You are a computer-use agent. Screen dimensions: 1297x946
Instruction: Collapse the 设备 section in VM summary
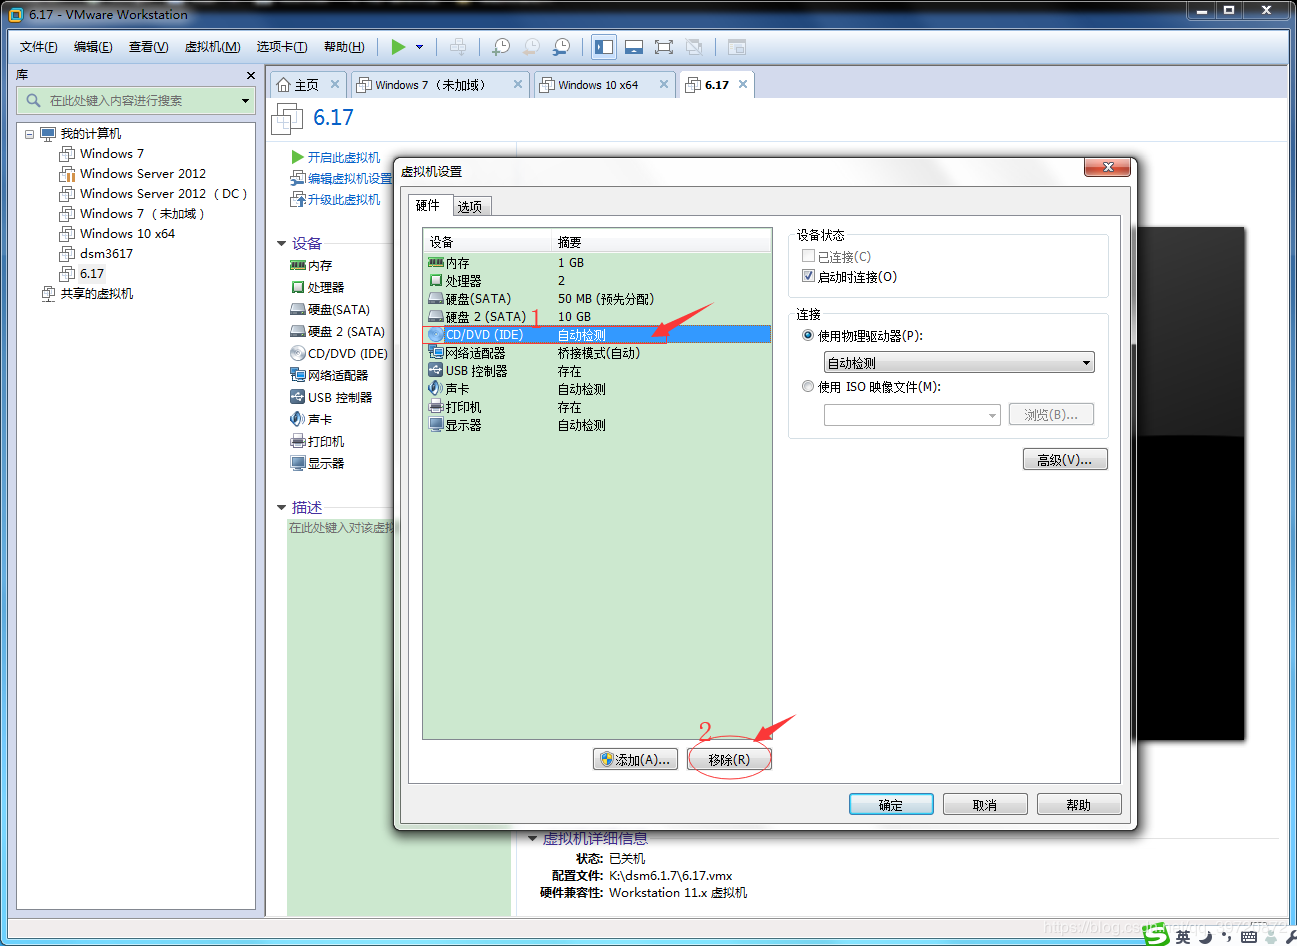282,243
